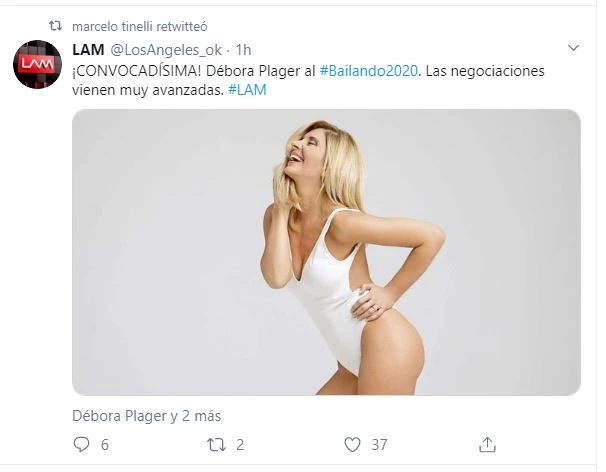Click the ¡CONVOCADÍSIMA! text in tweet
This screenshot has height=472, width=606.
[137, 71]
